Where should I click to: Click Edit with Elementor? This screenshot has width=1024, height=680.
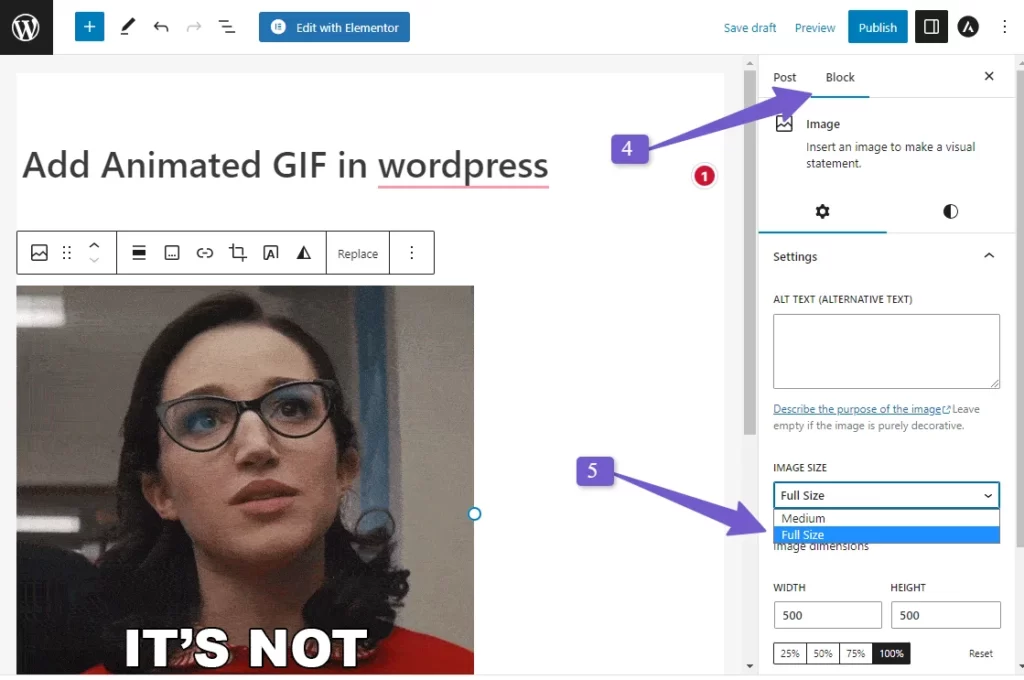click(334, 27)
